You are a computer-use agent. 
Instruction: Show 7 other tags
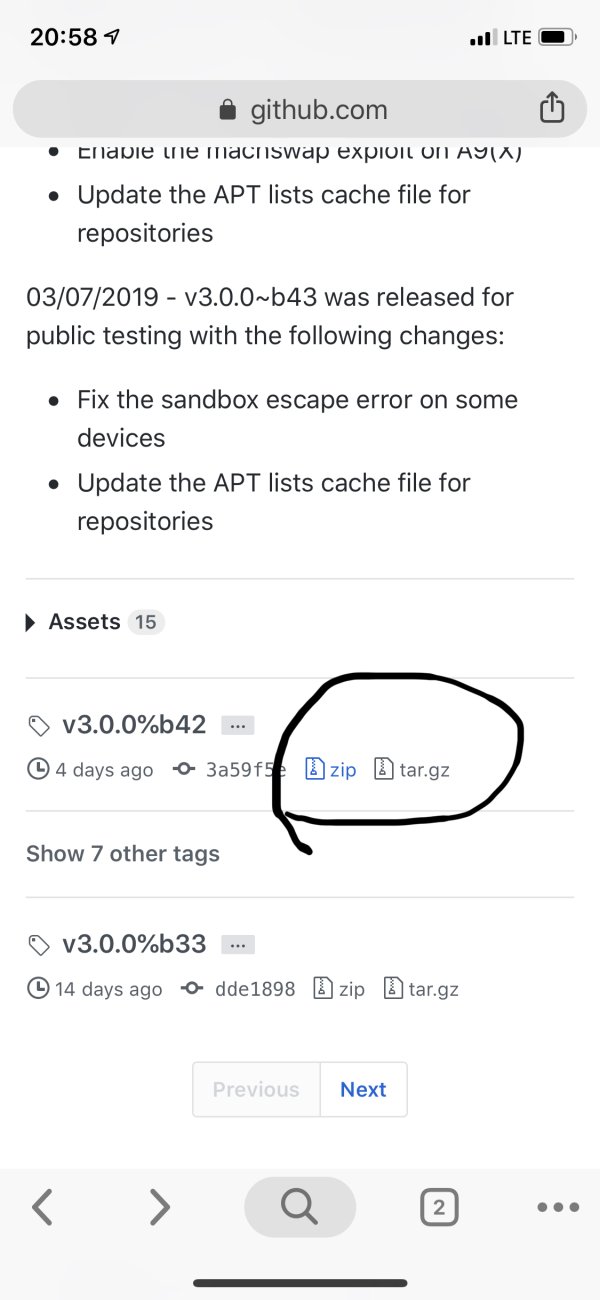[x=122, y=854]
